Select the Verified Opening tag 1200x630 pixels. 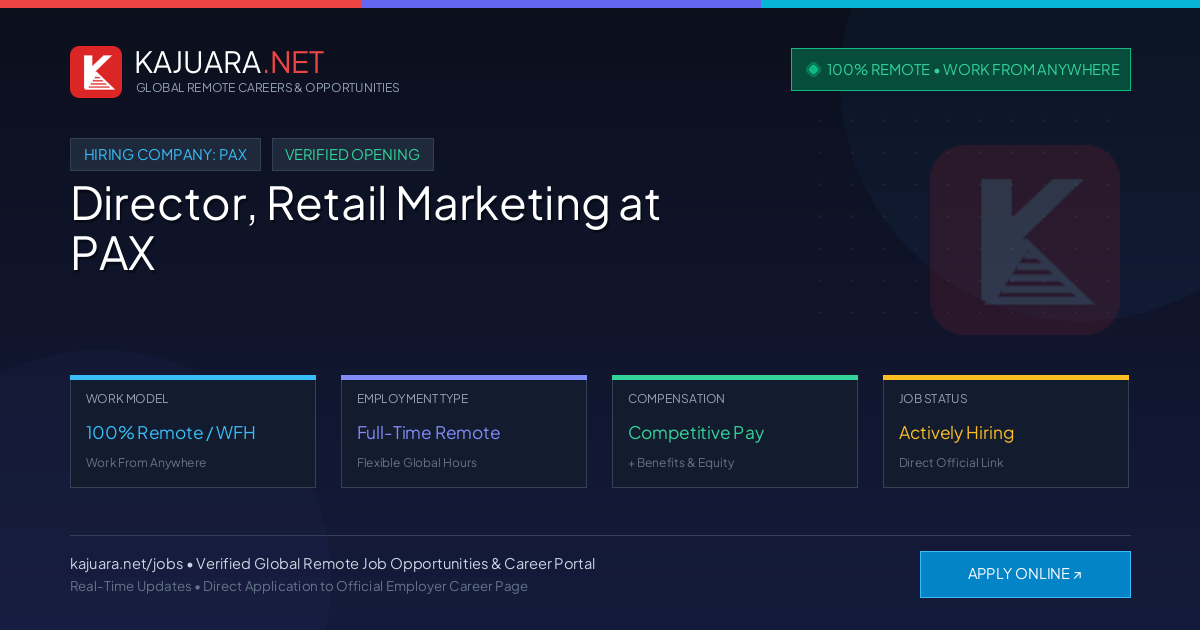click(353, 155)
